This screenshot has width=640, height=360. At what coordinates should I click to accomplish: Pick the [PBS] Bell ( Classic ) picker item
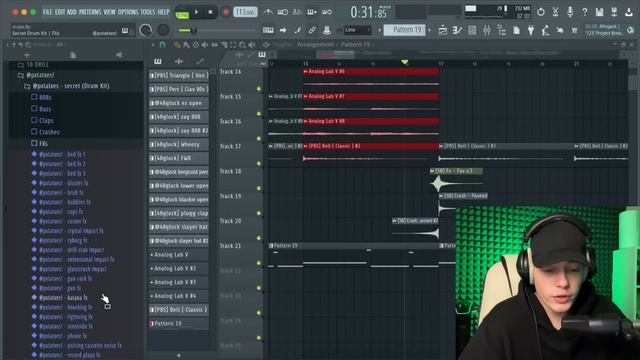179,309
